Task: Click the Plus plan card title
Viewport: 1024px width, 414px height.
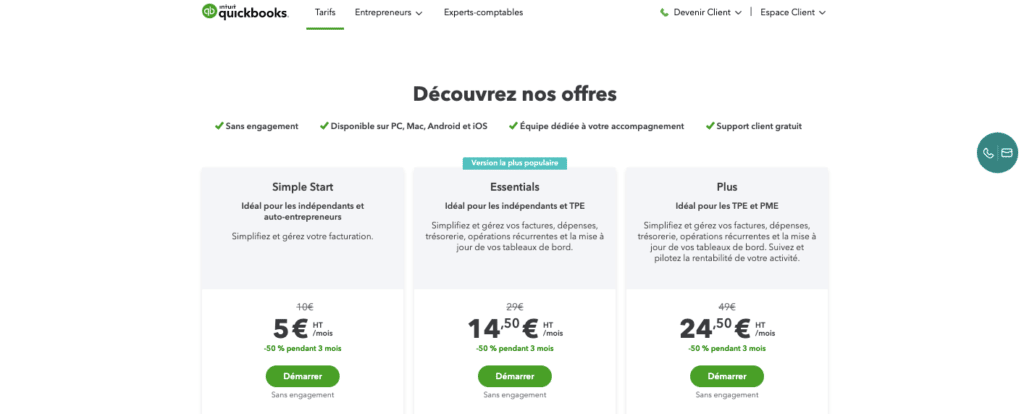Action: (x=727, y=187)
